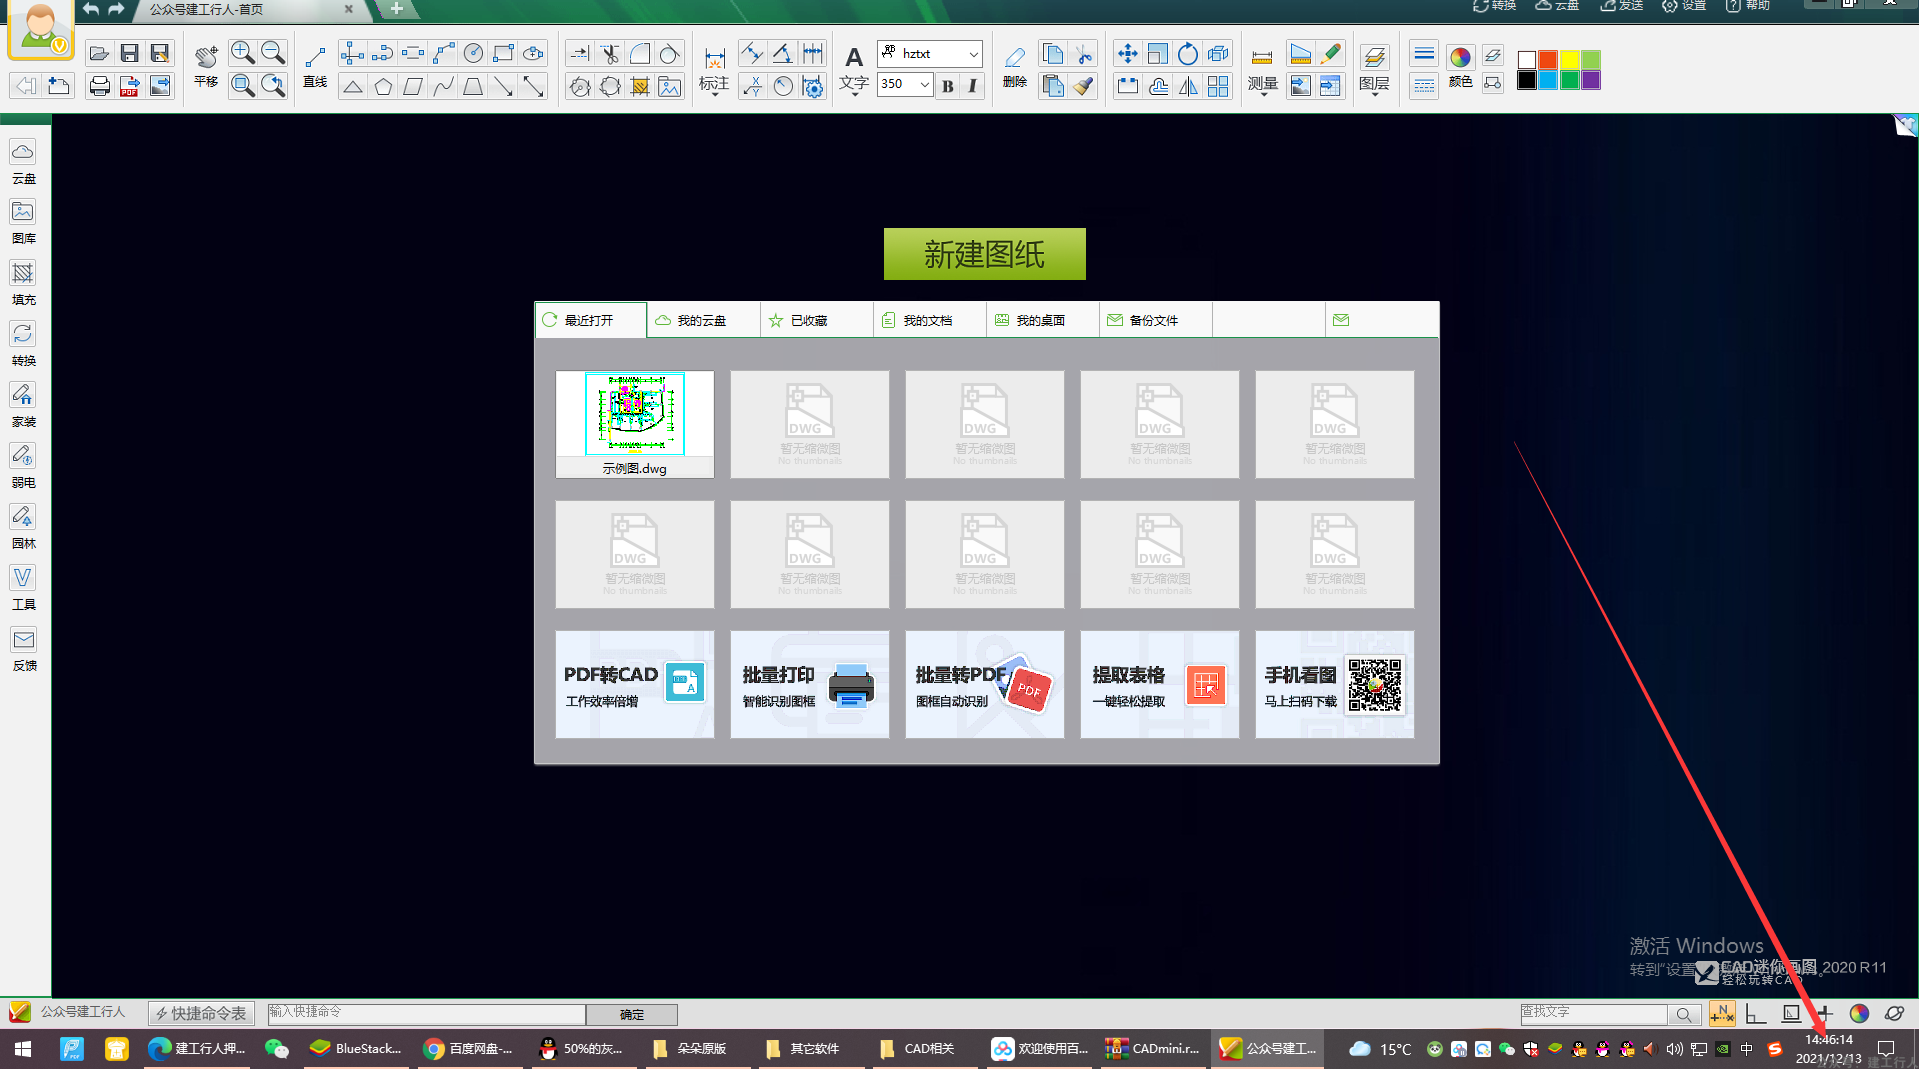Open the batch print (批量打印) card
This screenshot has height=1069, width=1919.
click(x=810, y=684)
